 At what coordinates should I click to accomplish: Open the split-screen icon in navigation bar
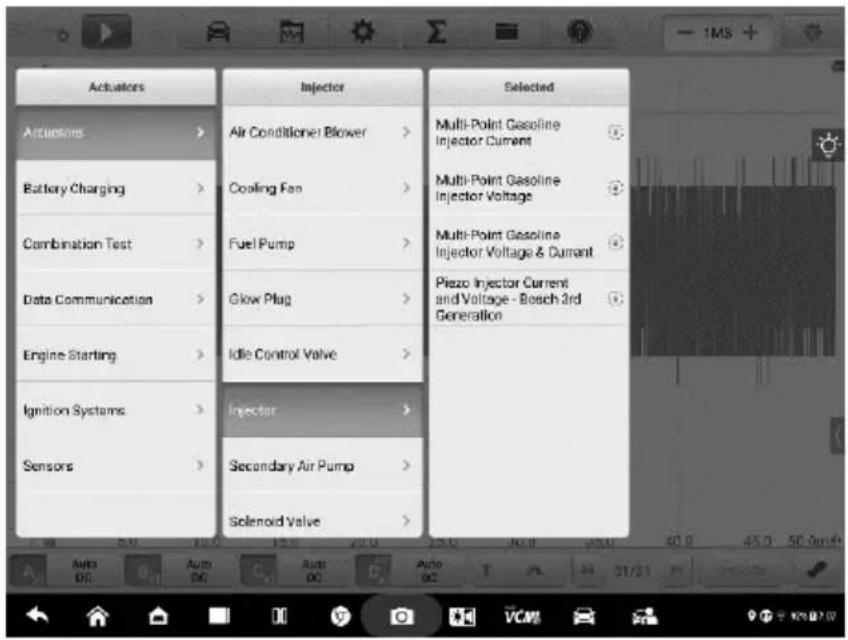pos(280,616)
